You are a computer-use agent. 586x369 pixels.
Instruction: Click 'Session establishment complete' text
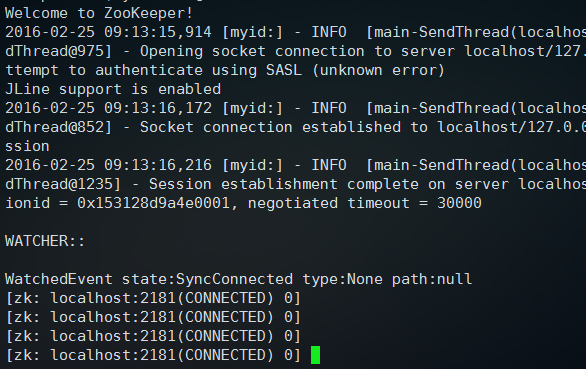click(284, 184)
